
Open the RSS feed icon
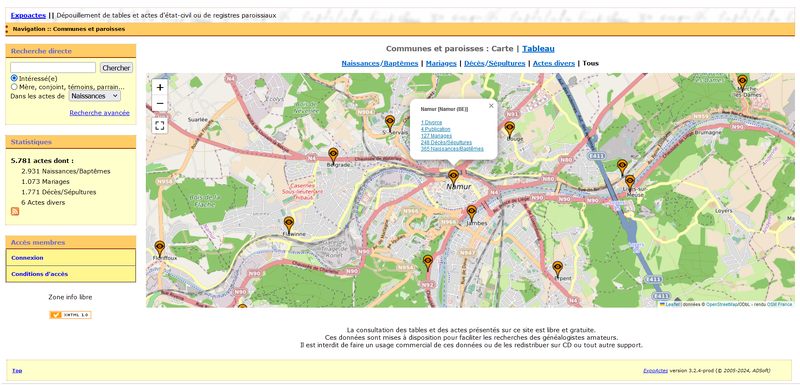coord(15,212)
